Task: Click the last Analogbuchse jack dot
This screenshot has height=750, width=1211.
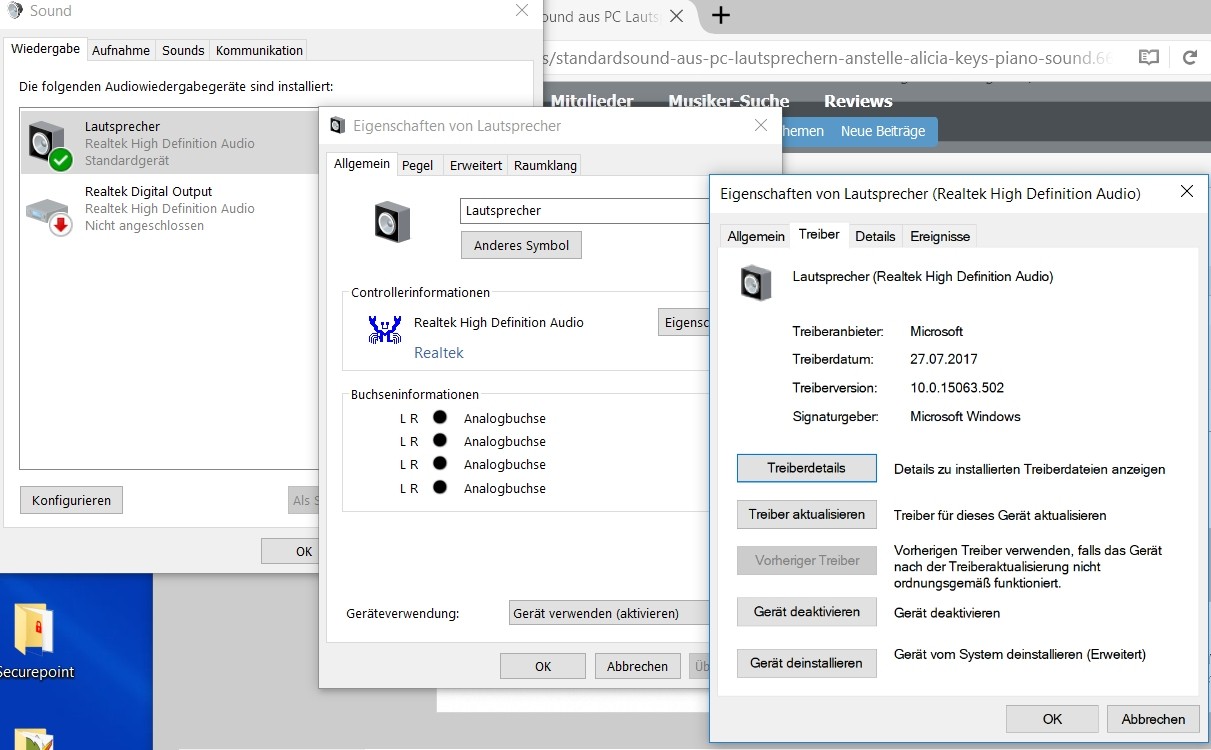Action: click(439, 487)
